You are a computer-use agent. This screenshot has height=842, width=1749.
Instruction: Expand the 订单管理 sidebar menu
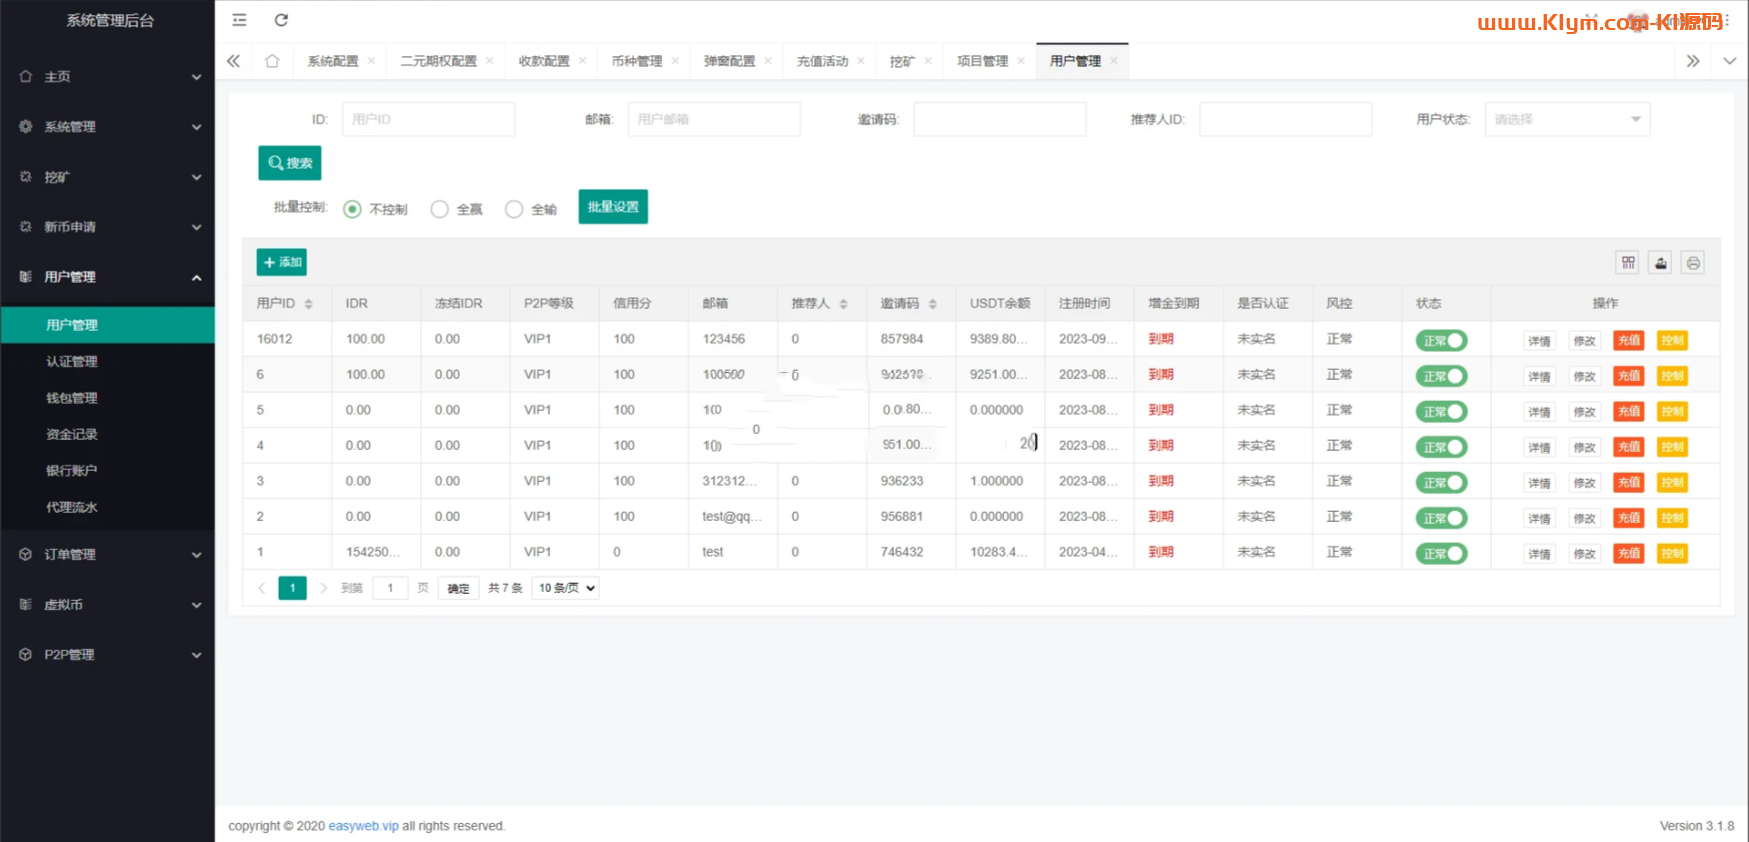[x=108, y=554]
